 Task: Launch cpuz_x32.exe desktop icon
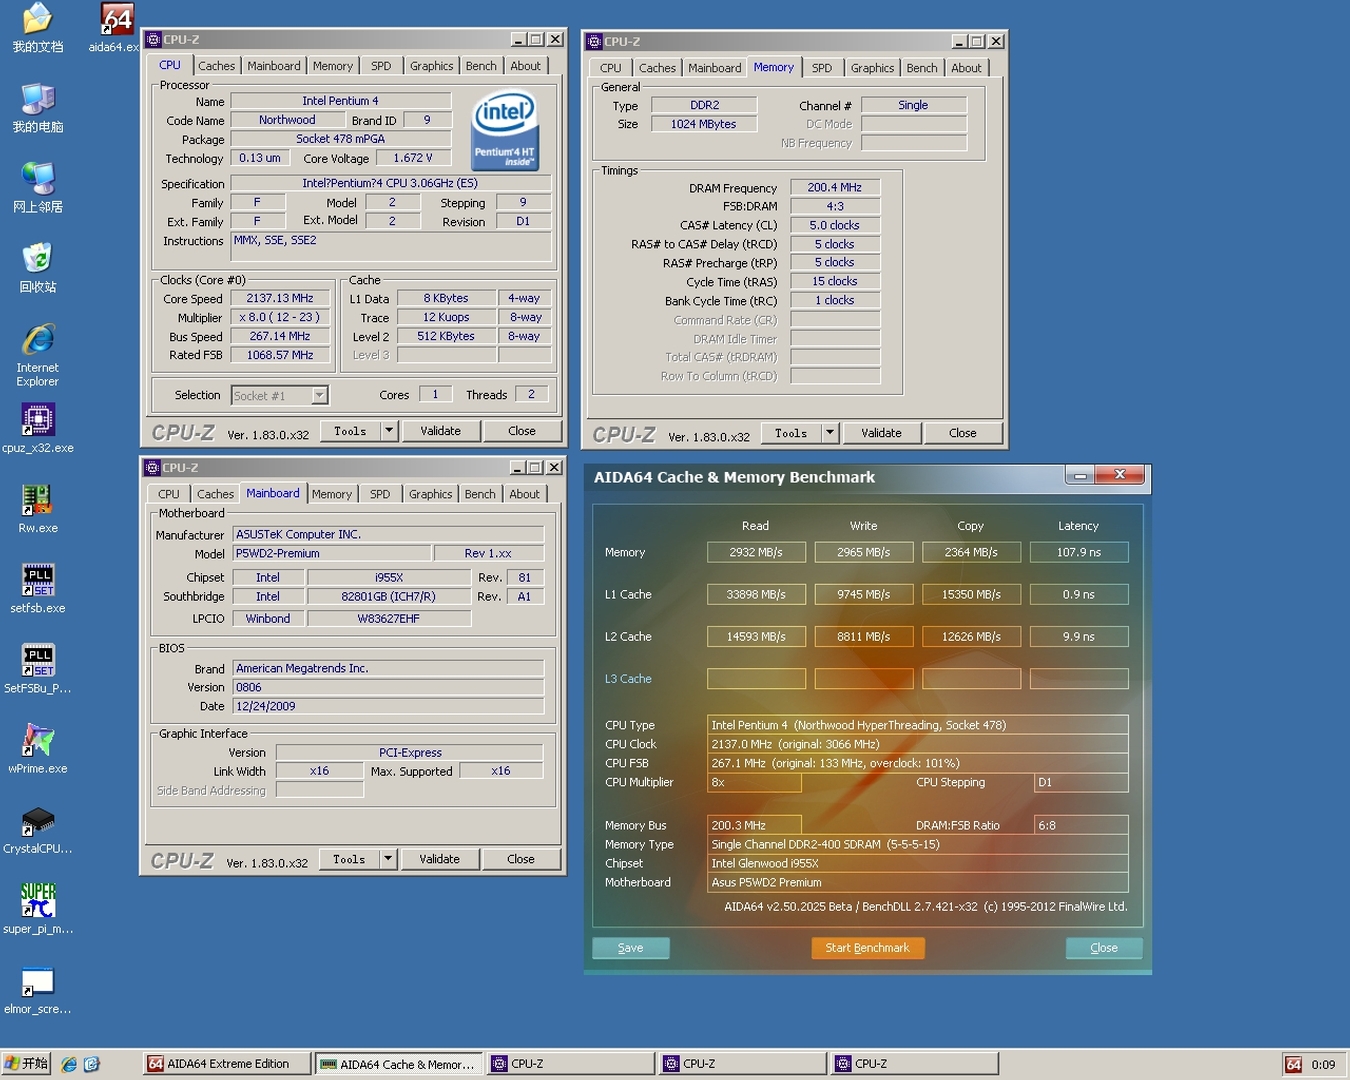tap(37, 428)
